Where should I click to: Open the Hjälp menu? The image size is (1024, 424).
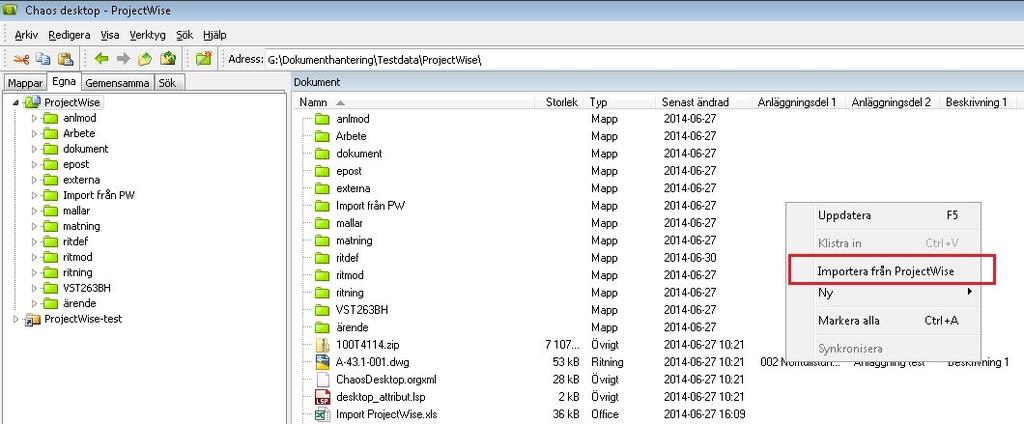[215, 35]
